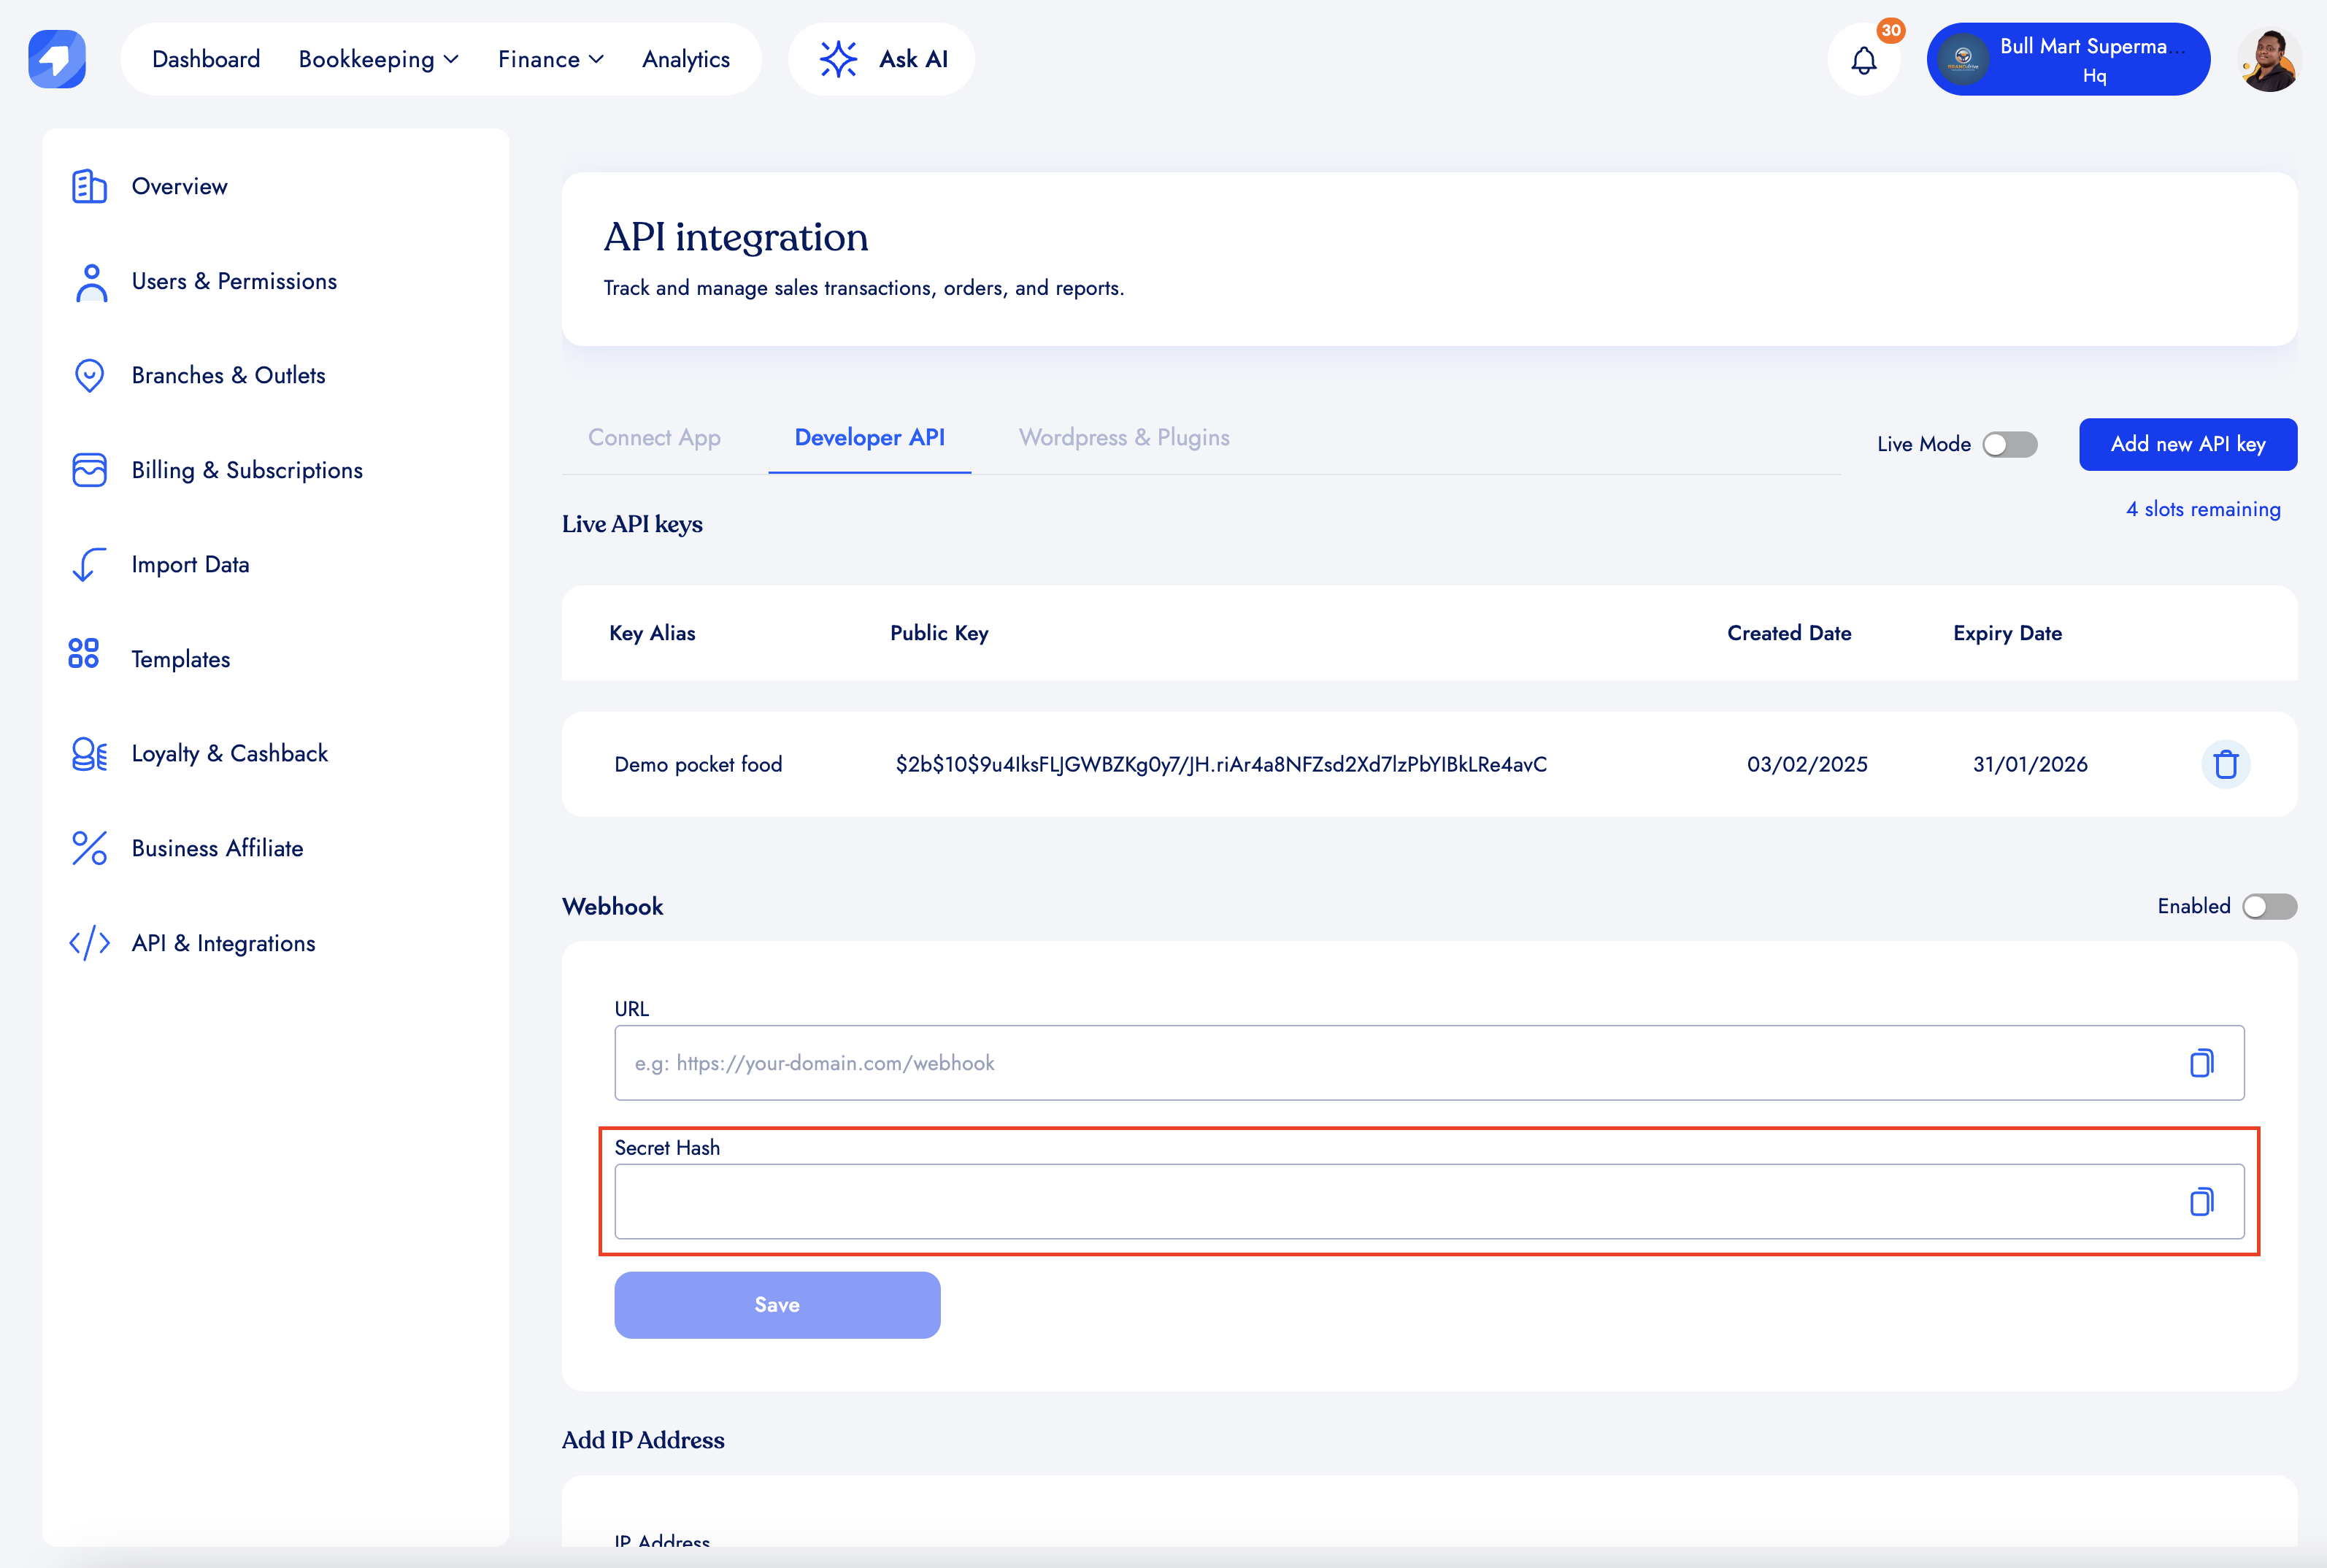Image resolution: width=2327 pixels, height=1568 pixels.
Task: Switch to Wordpress & Plugins tab
Action: click(1124, 438)
